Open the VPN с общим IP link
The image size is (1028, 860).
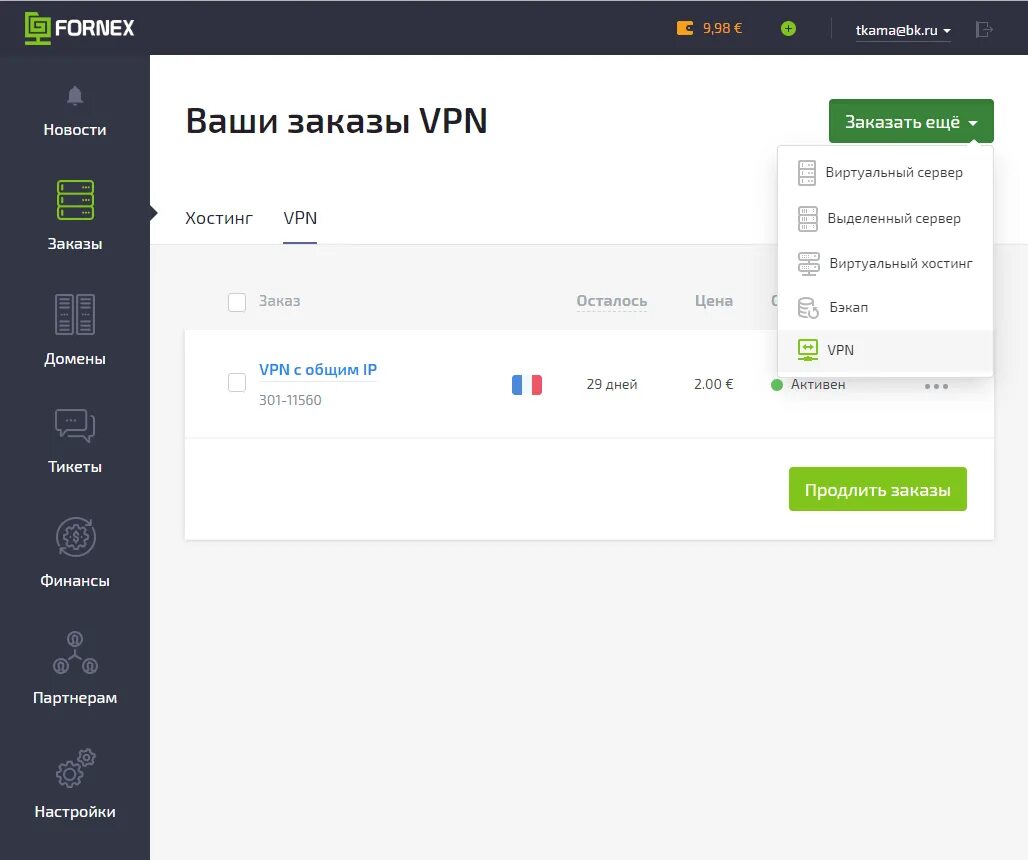318,370
